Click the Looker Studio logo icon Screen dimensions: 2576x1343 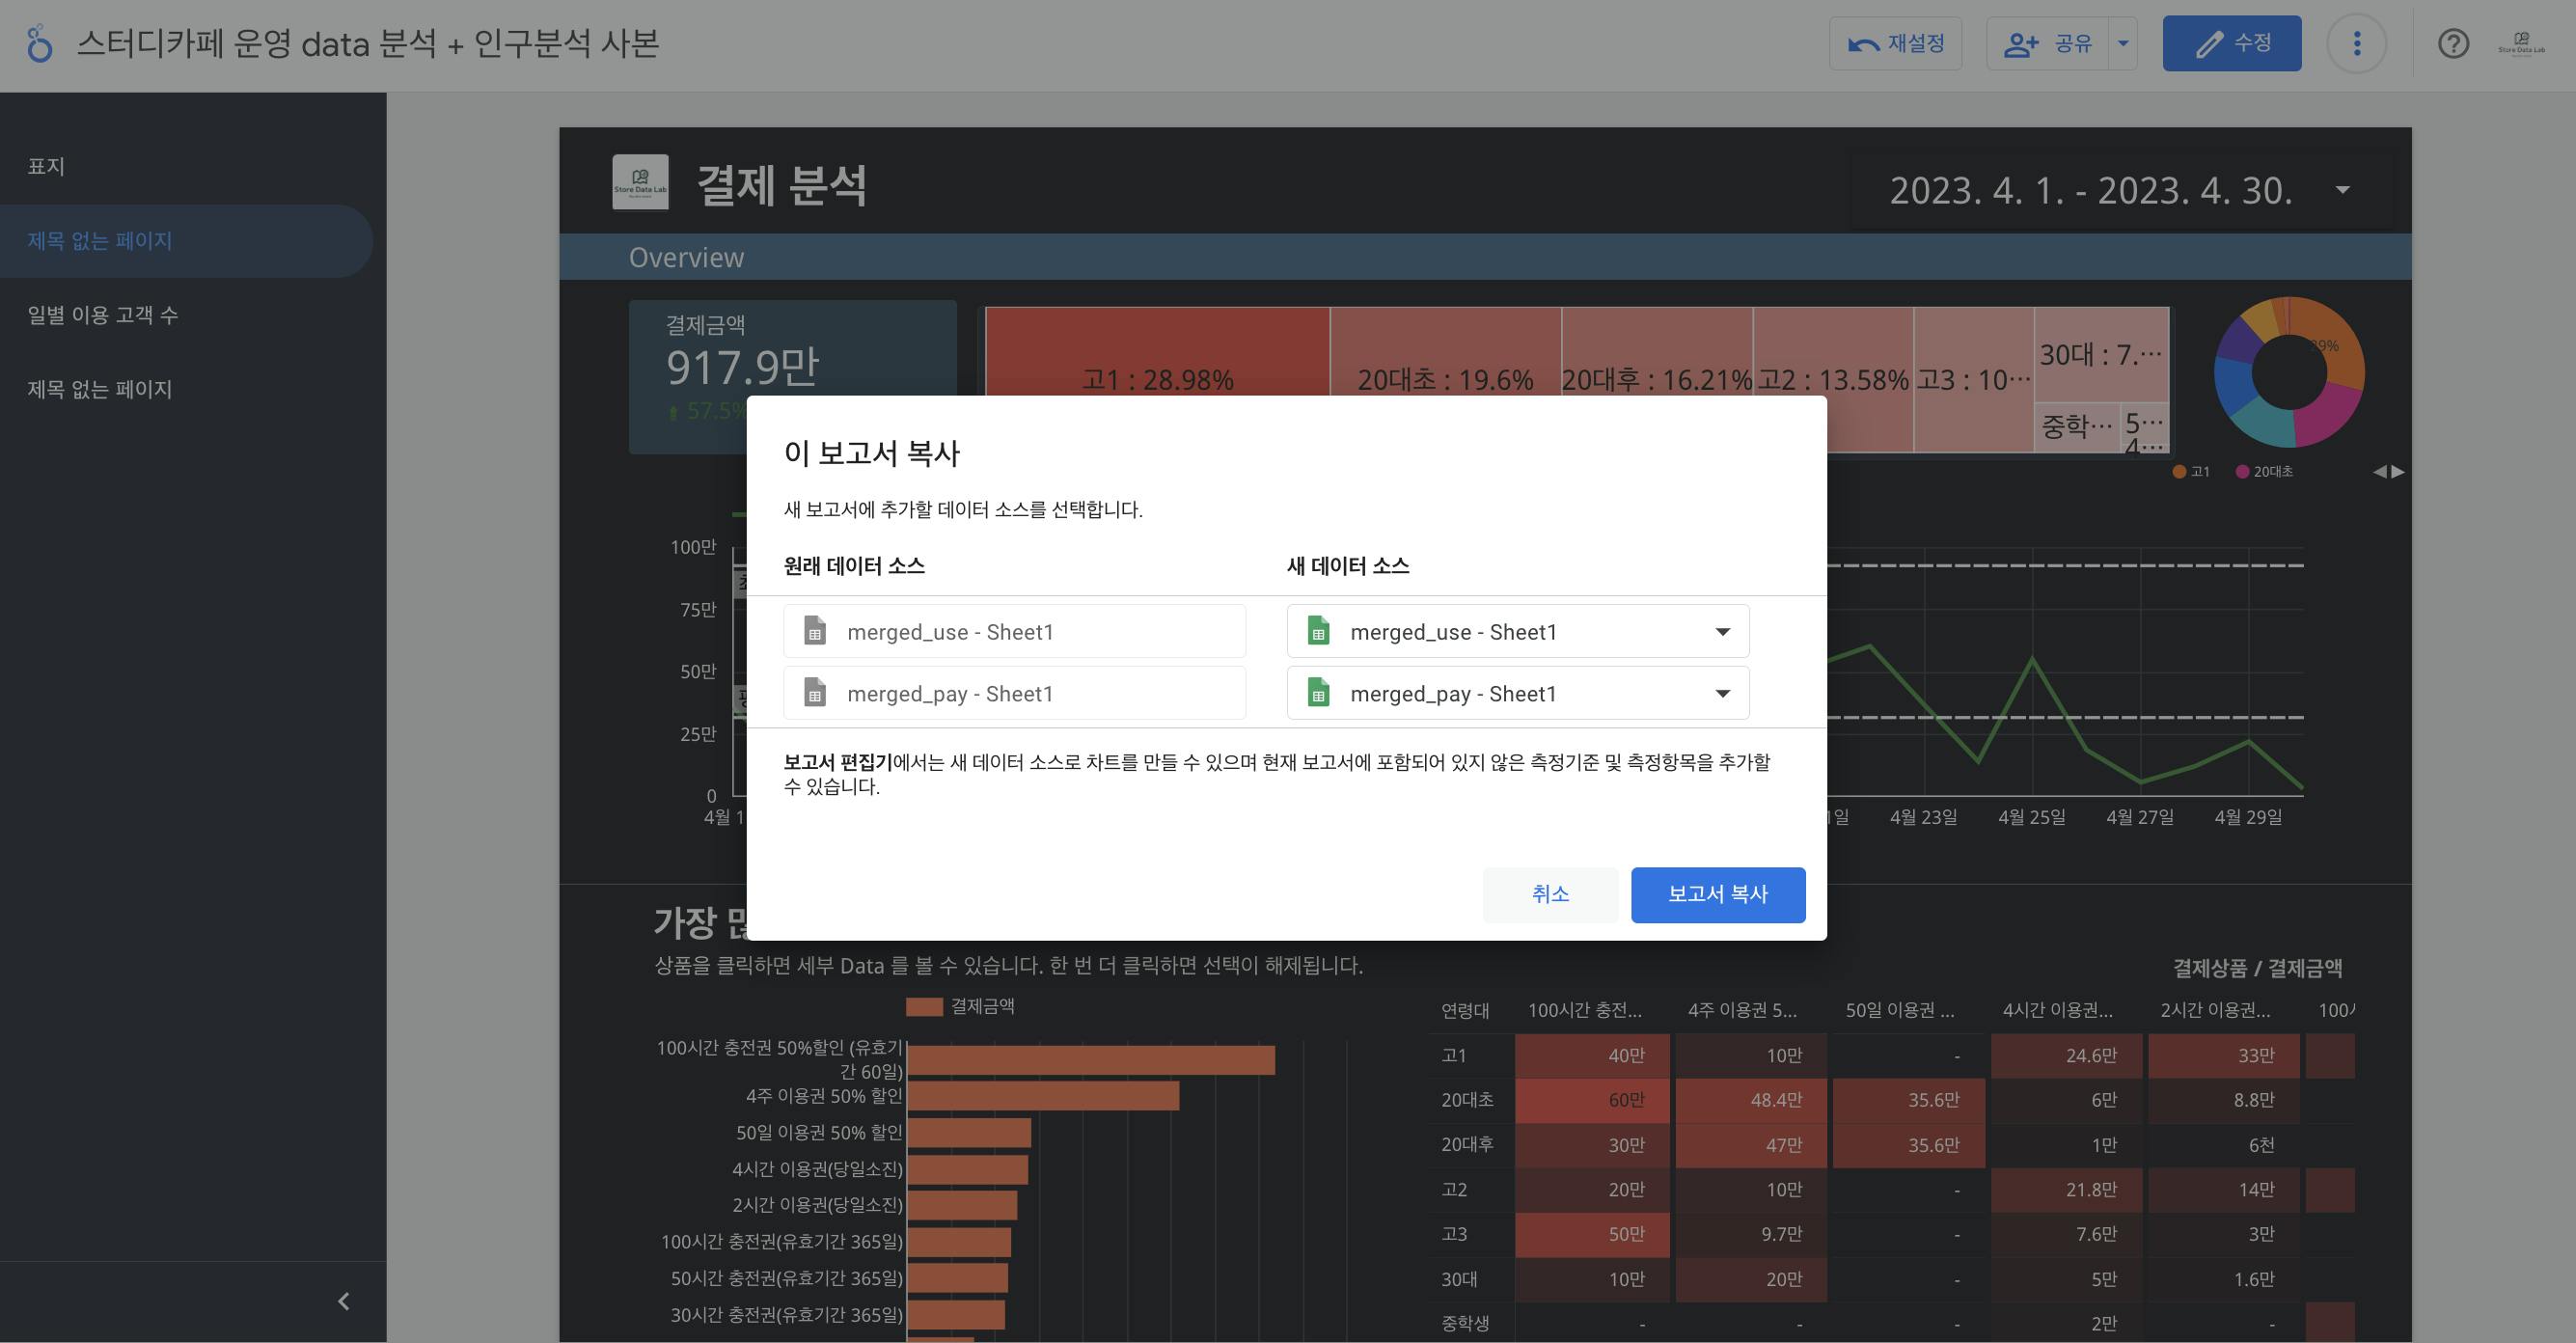[x=38, y=44]
